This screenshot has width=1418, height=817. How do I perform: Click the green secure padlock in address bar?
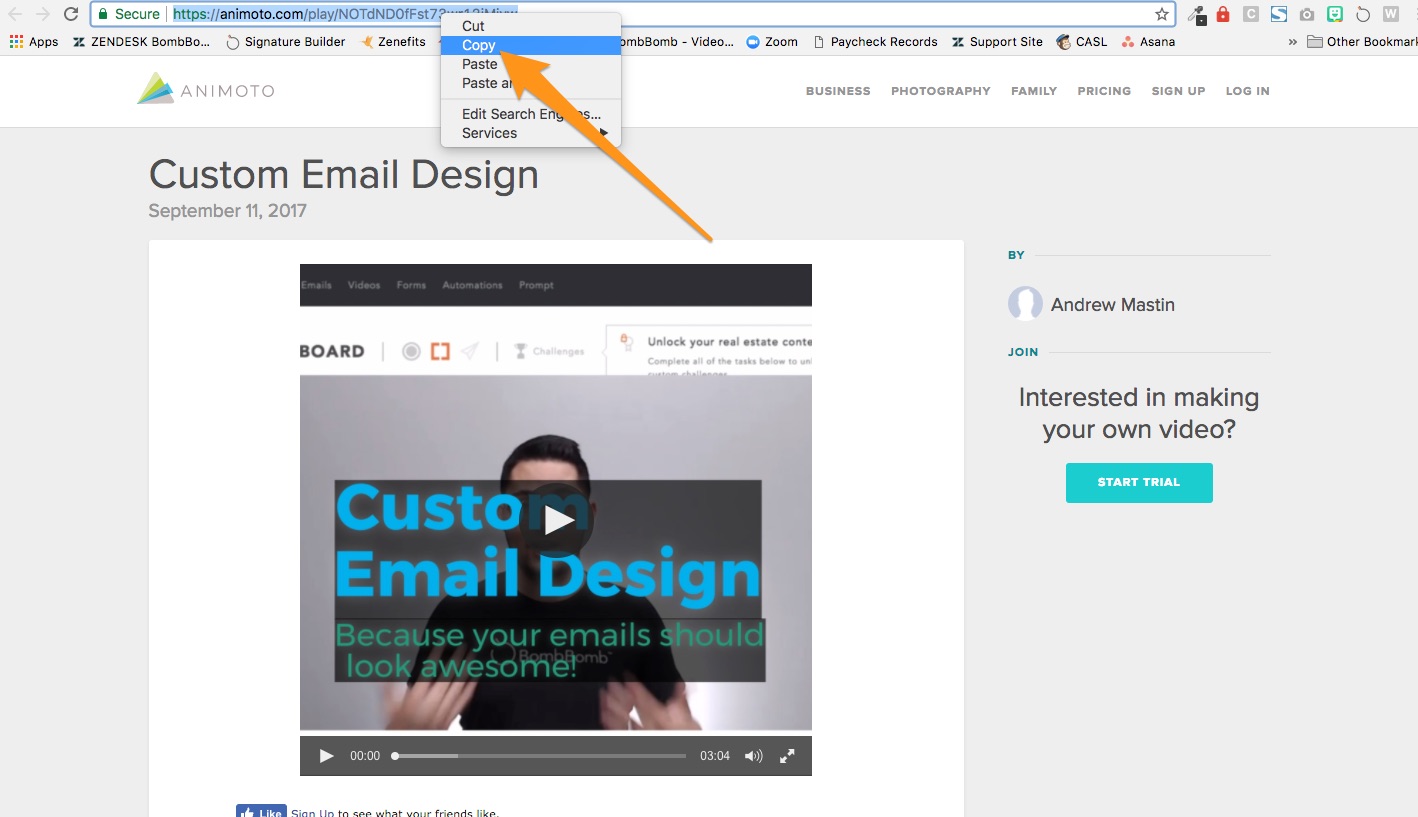(x=102, y=14)
